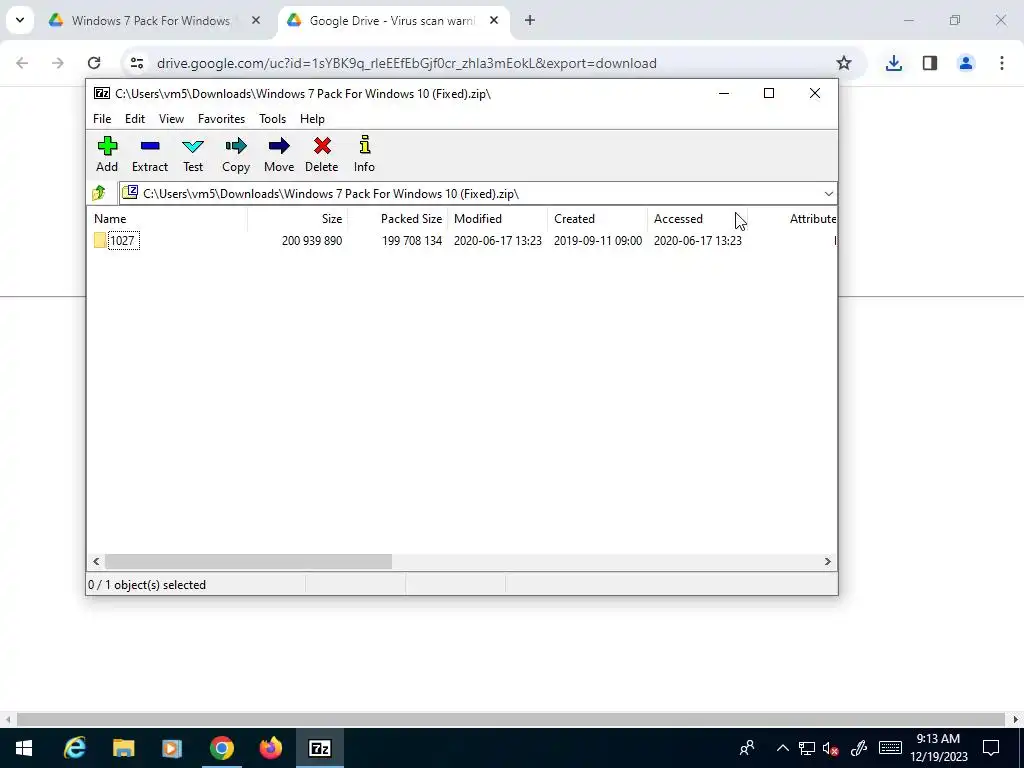
Task: View site information icon in address bar
Action: coord(136,63)
